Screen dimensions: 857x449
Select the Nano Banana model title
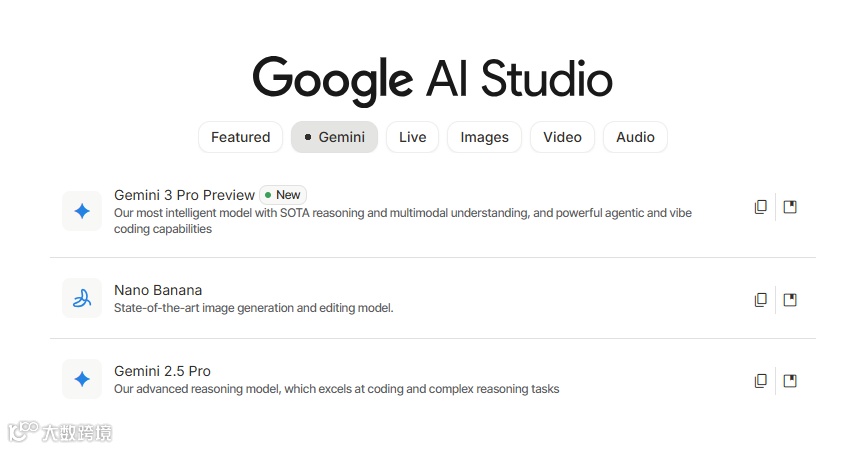click(158, 290)
